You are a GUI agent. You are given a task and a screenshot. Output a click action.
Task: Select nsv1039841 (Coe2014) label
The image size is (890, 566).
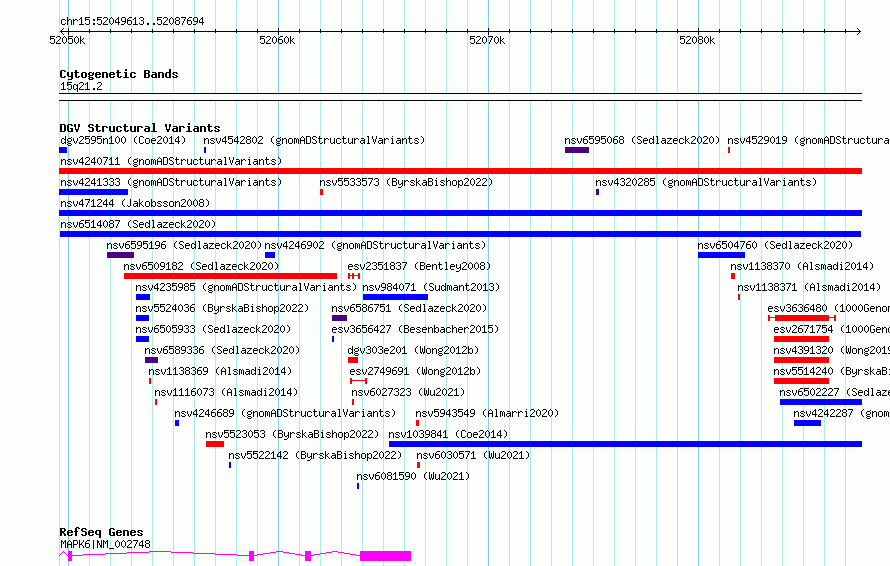pyautogui.click(x=448, y=434)
